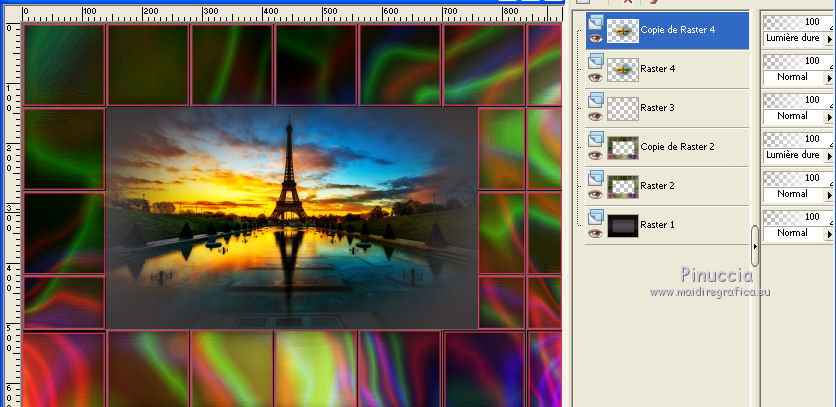This screenshot has width=836, height=407.
Task: Hide the Raster 3 layer via its eye
Action: 596,116
